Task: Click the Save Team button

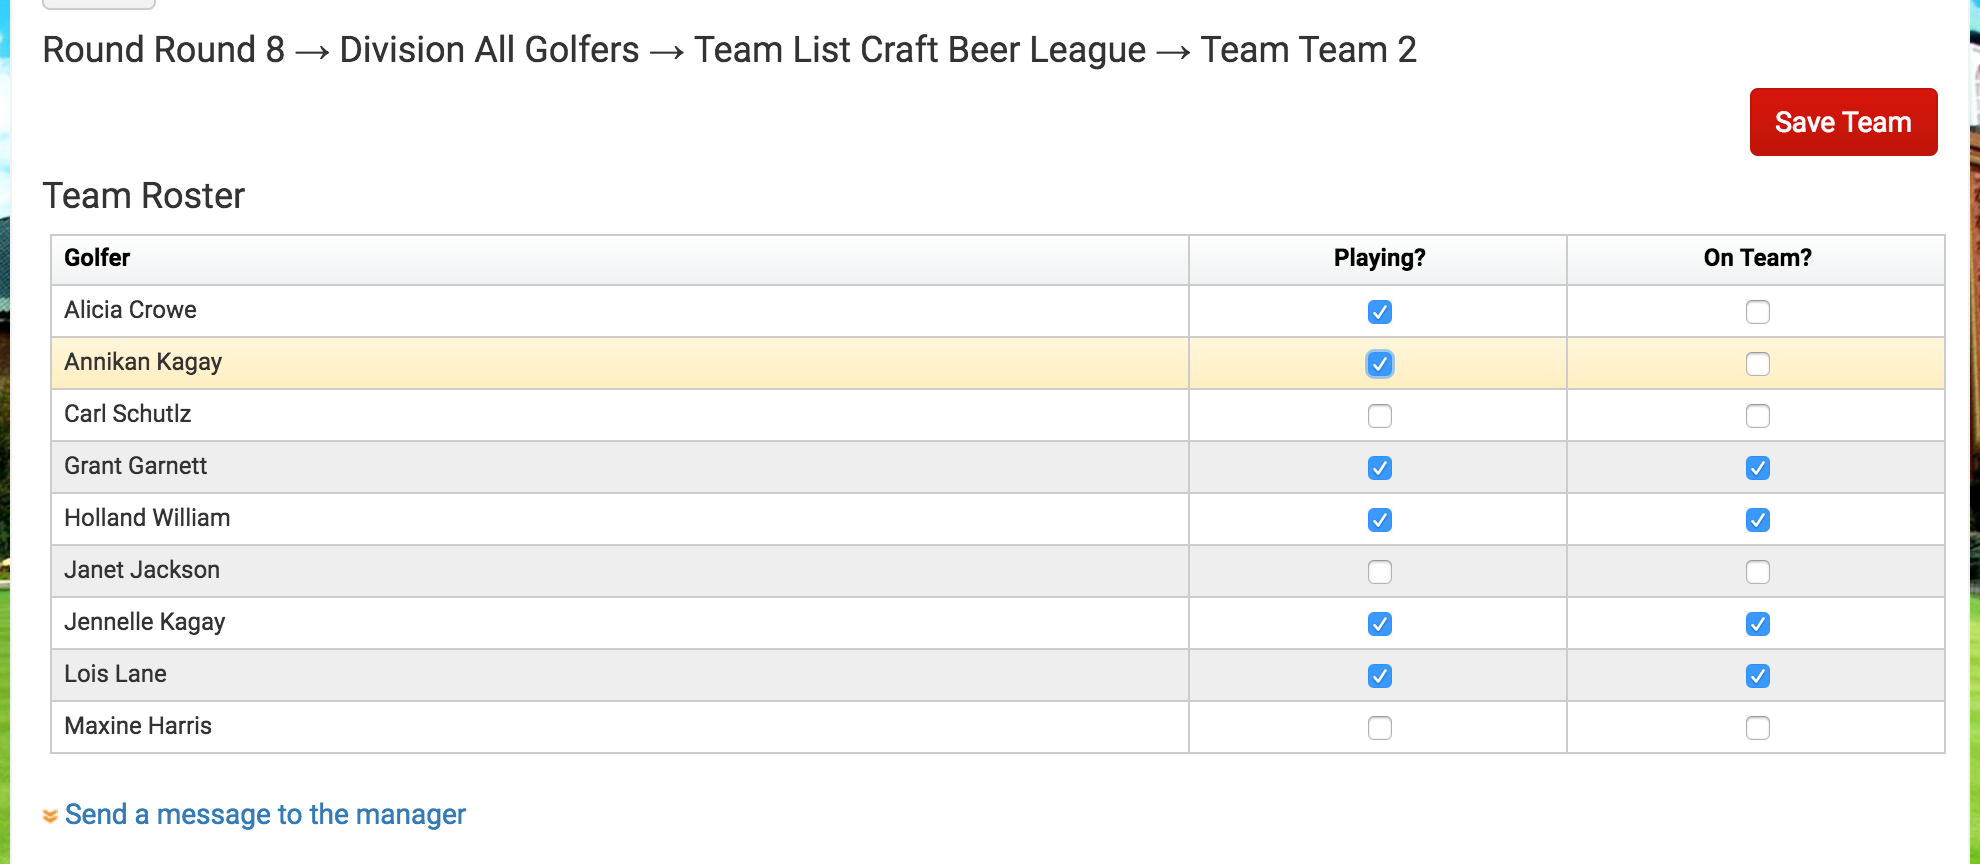Action: 1843,122
